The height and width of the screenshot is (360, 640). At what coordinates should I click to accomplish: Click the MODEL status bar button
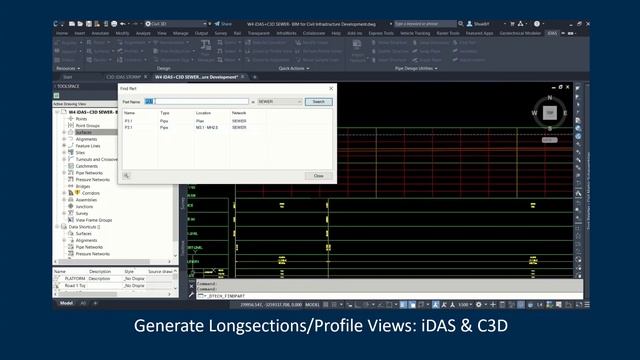[x=312, y=305]
